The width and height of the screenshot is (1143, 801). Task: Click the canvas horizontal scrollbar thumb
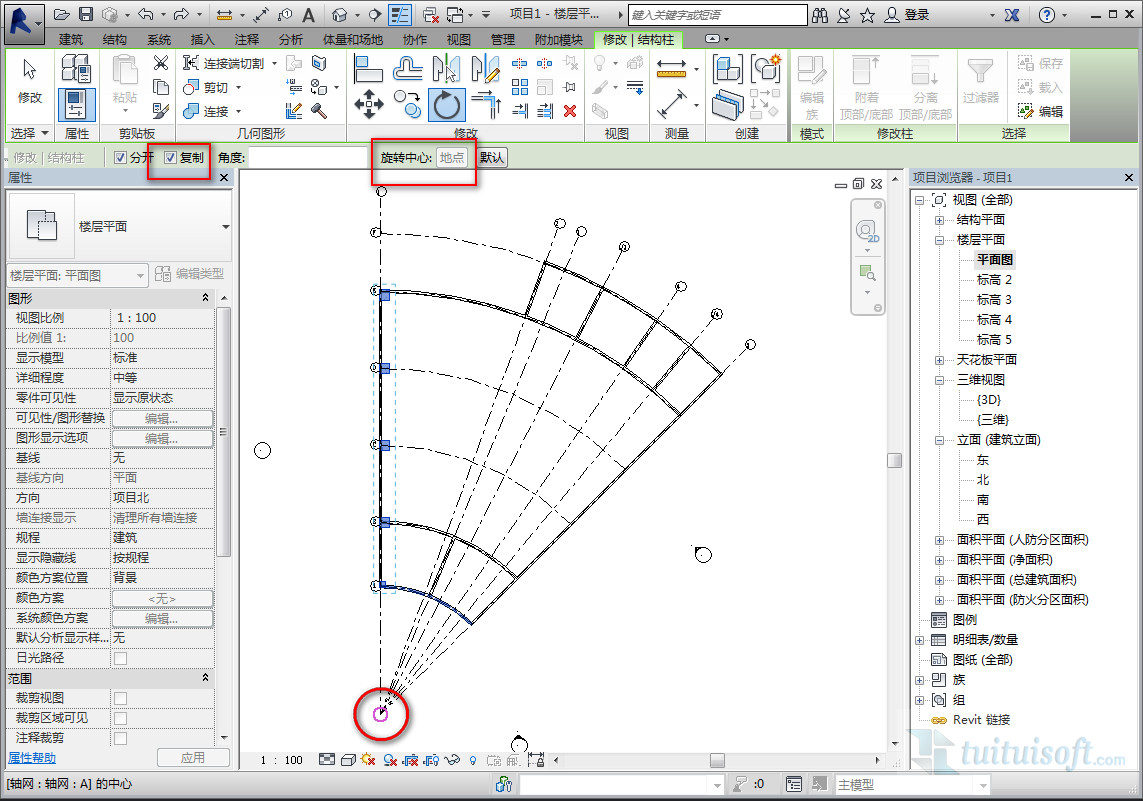(716, 760)
